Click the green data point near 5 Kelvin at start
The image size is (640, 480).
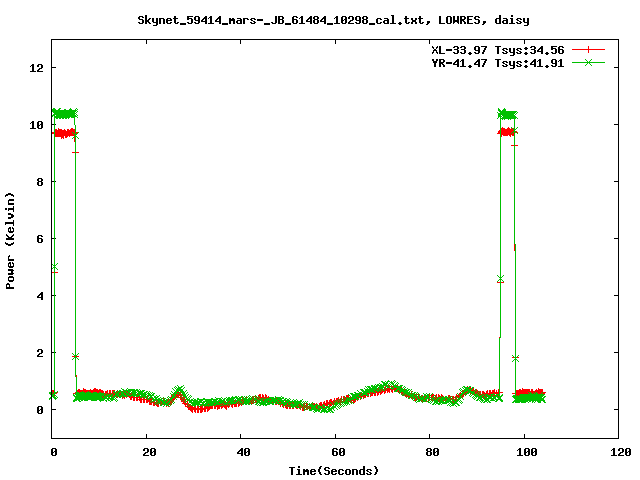[54, 267]
